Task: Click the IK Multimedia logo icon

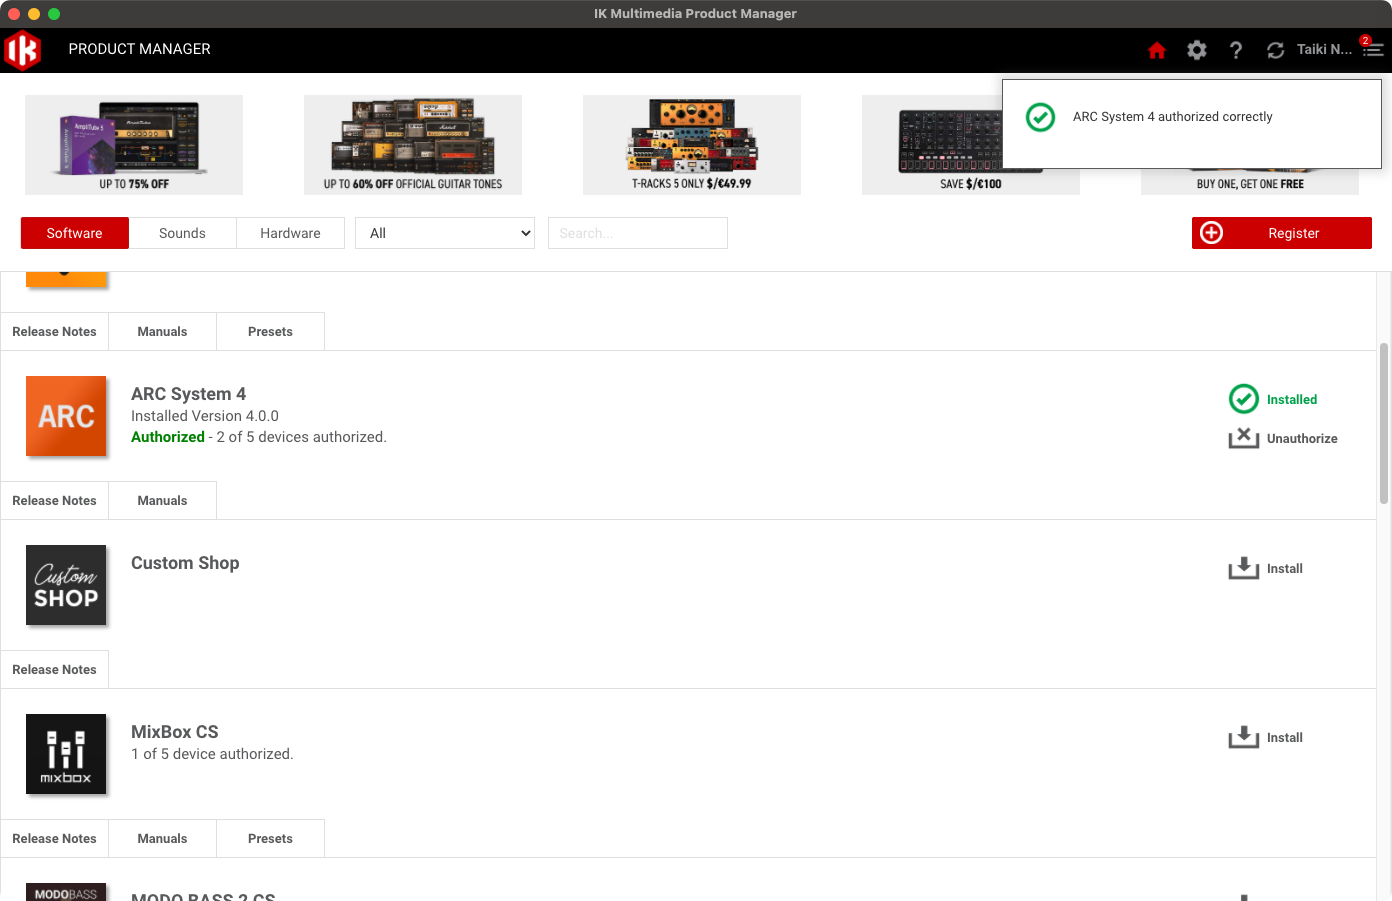Action: pyautogui.click(x=23, y=50)
